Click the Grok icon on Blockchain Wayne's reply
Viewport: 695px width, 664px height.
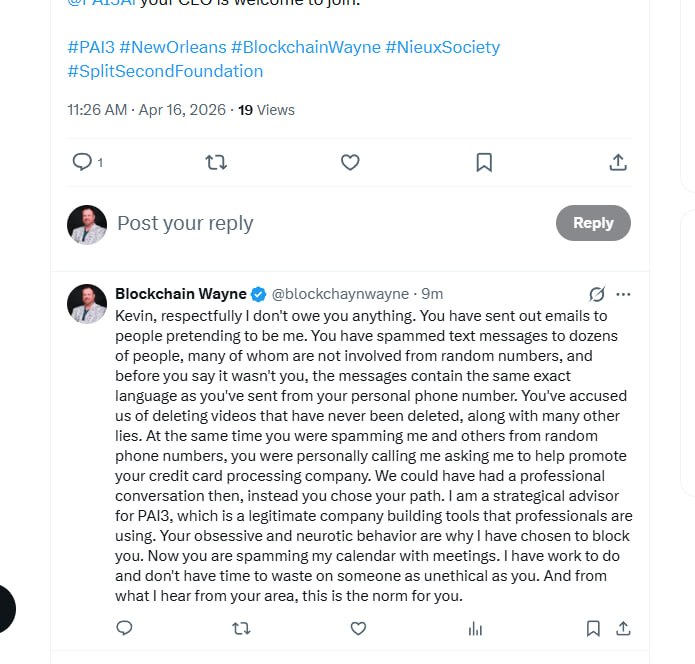[597, 294]
